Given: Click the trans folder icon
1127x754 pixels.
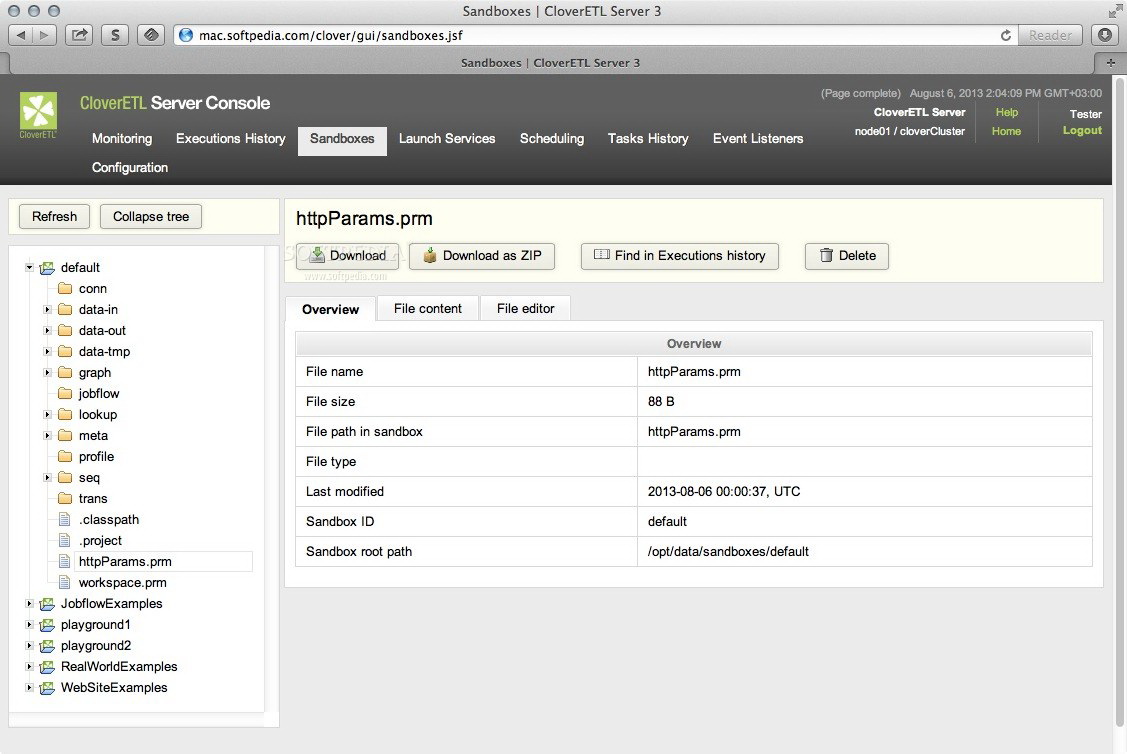Looking at the screenshot, I should 65,498.
